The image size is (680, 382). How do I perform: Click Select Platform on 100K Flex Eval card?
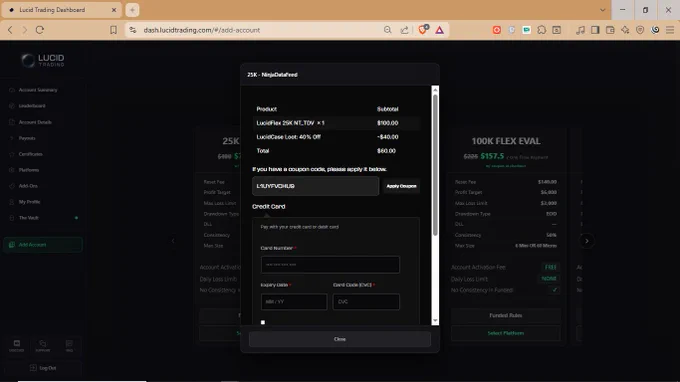click(x=506, y=333)
